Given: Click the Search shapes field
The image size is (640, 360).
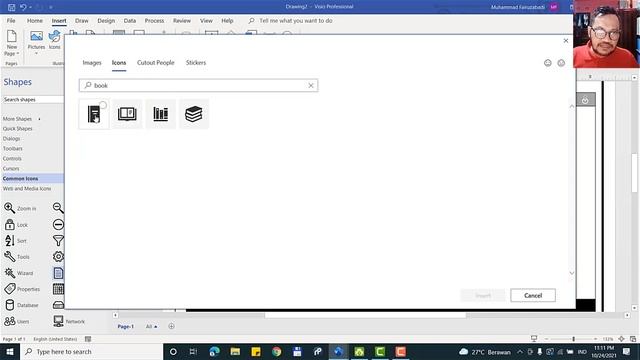Looking at the screenshot, I should point(33,100).
